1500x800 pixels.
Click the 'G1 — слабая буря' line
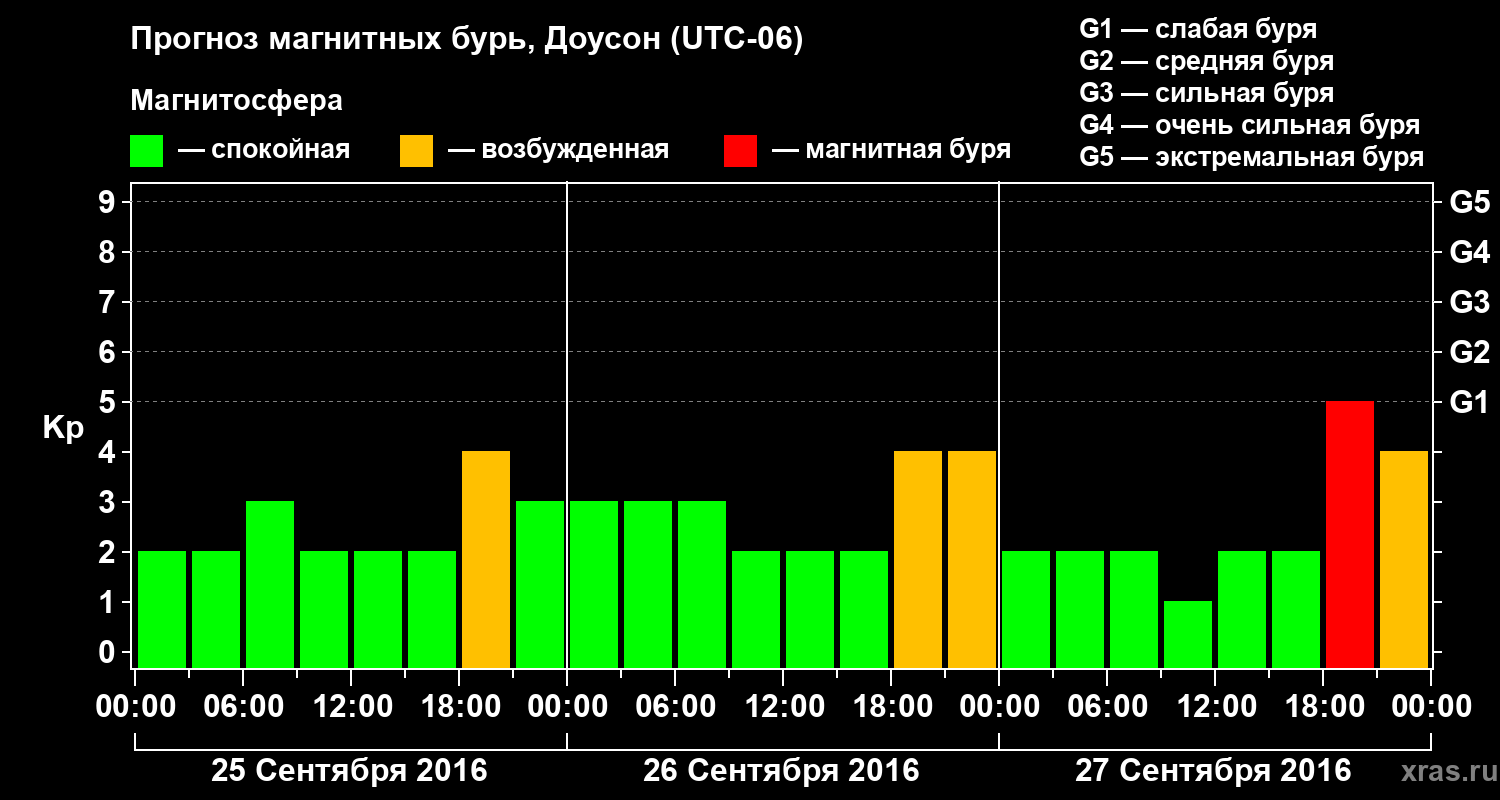[1198, 29]
